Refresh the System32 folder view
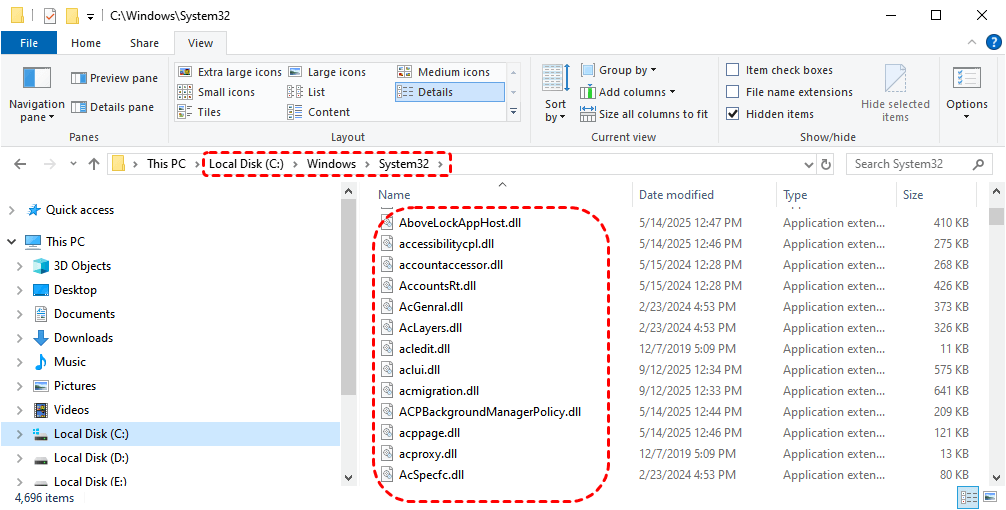The width and height of the screenshot is (1006, 510). [826, 164]
